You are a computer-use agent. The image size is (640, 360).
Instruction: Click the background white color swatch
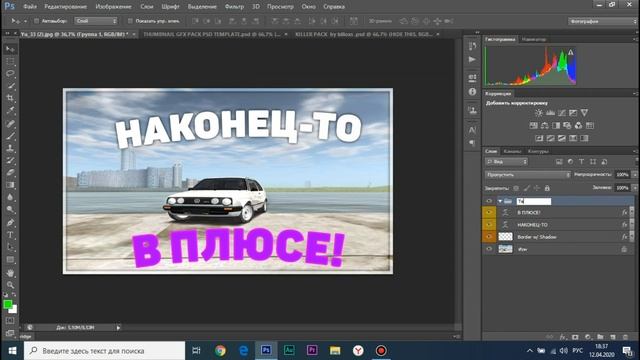coord(14,310)
